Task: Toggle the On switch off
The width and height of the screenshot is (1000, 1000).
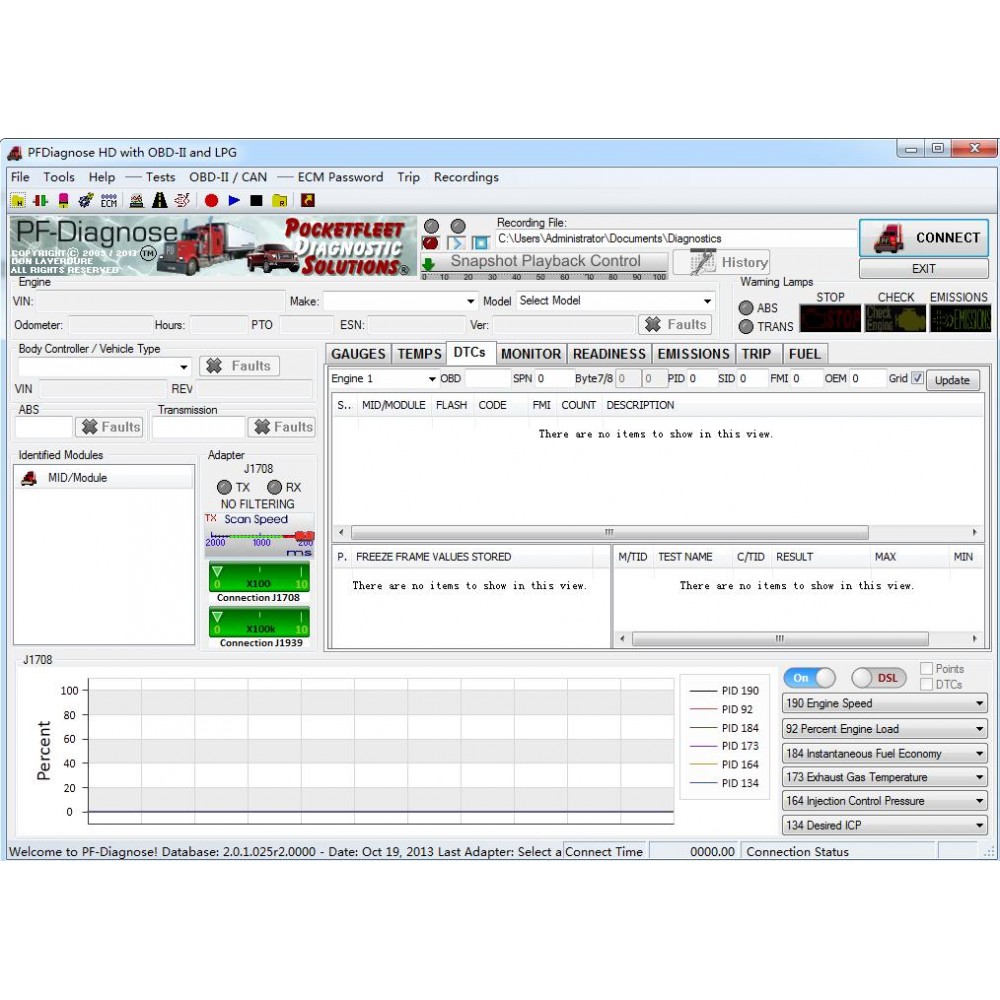Action: (809, 678)
